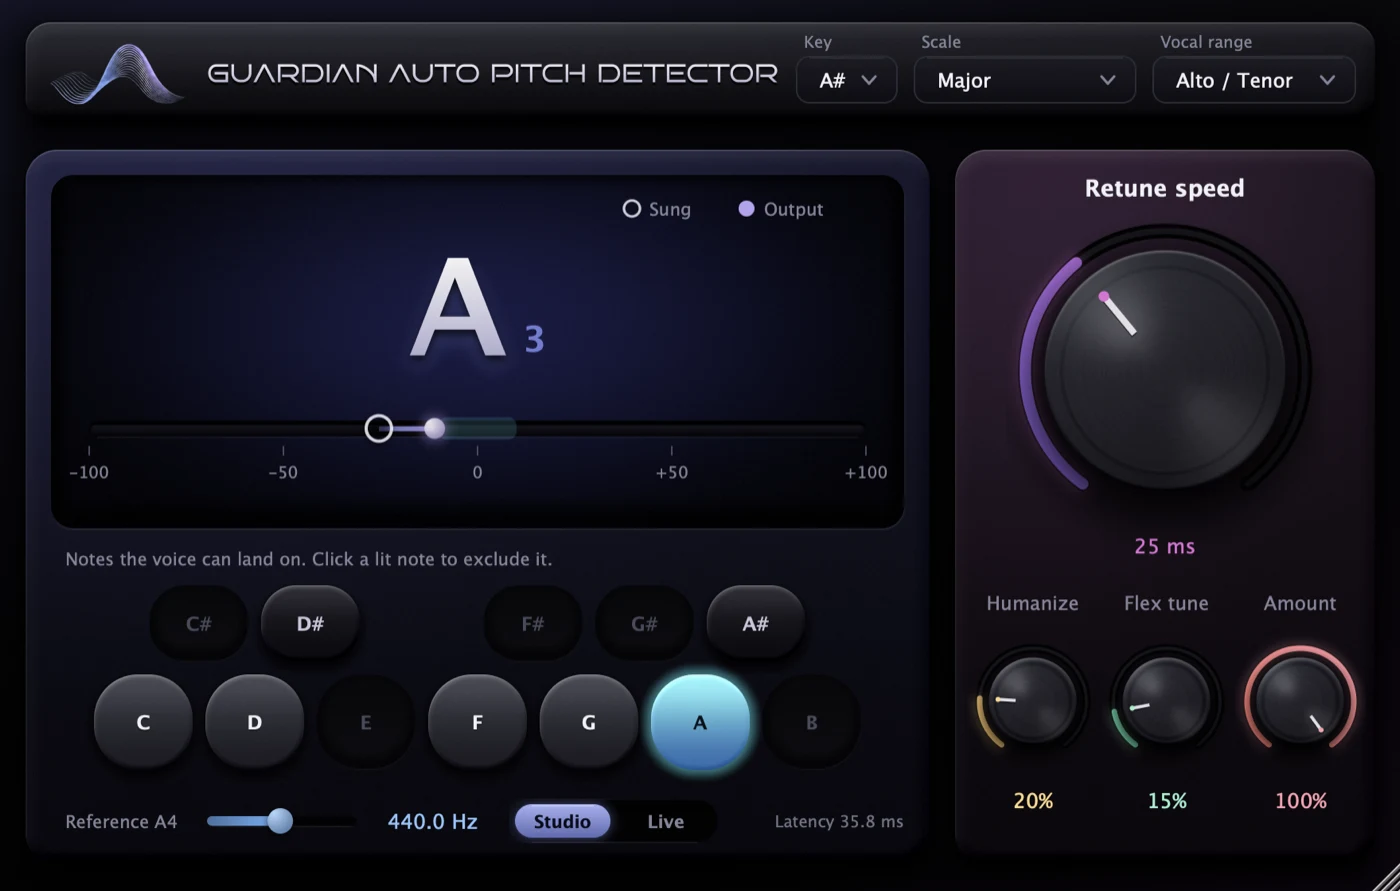The height and width of the screenshot is (891, 1400).
Task: Exclude the C note key
Action: point(143,722)
